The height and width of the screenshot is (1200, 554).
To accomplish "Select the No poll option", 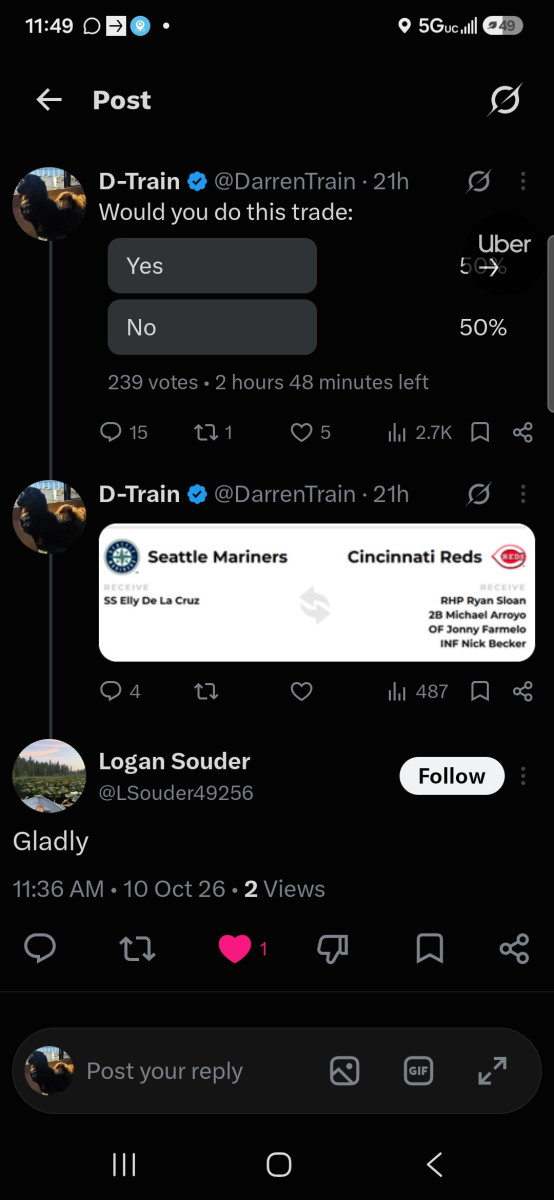I will tap(212, 327).
